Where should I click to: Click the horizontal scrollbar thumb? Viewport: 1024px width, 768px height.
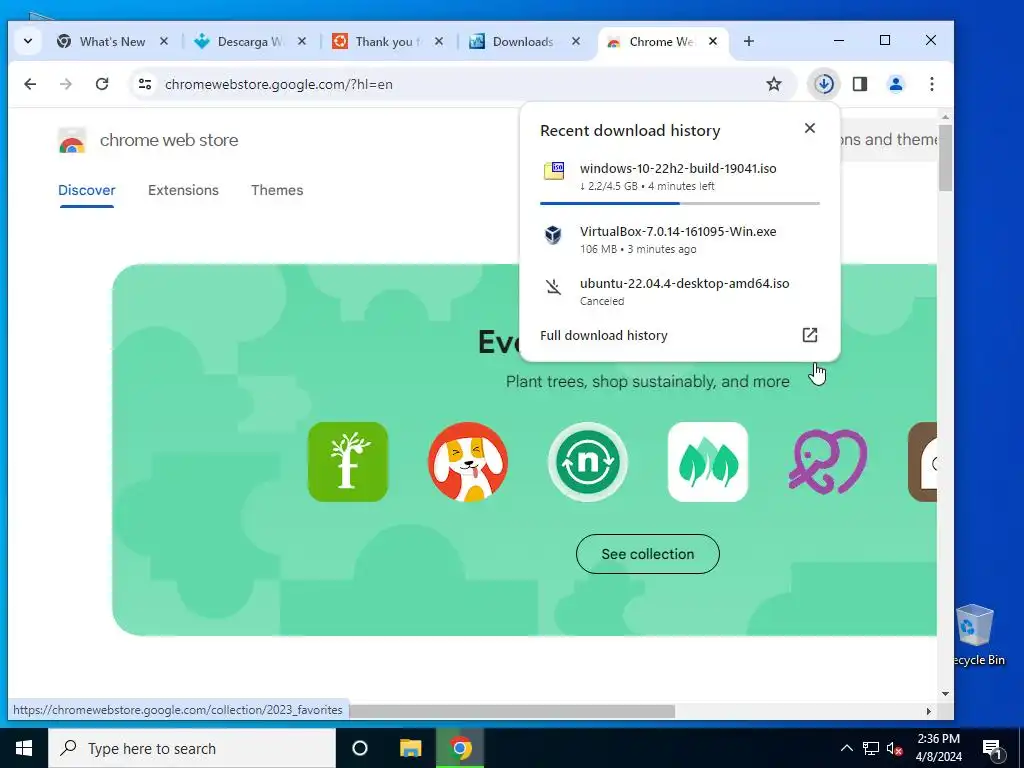(511, 711)
